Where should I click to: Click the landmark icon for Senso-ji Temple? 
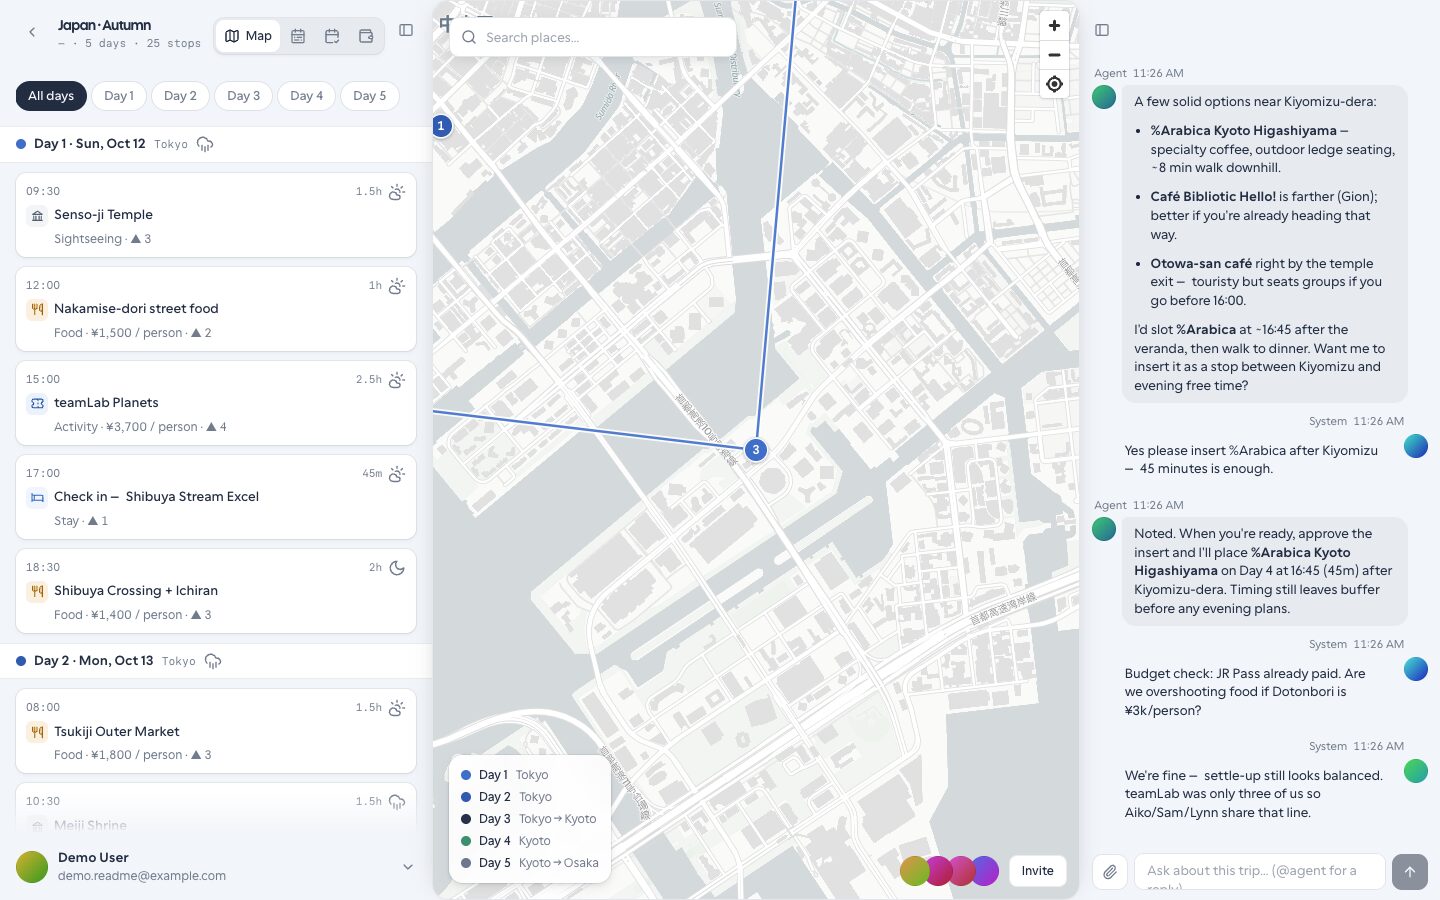point(37,215)
